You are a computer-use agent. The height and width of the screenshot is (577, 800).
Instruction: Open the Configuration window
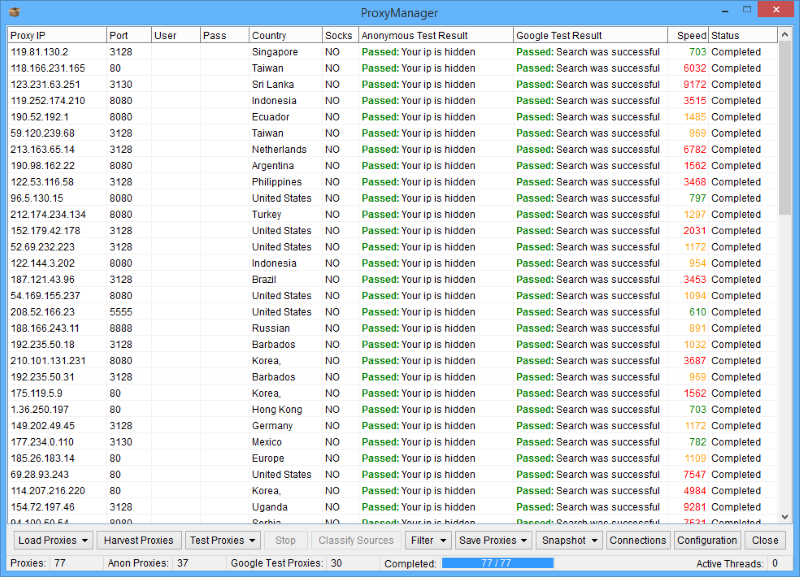click(x=707, y=540)
